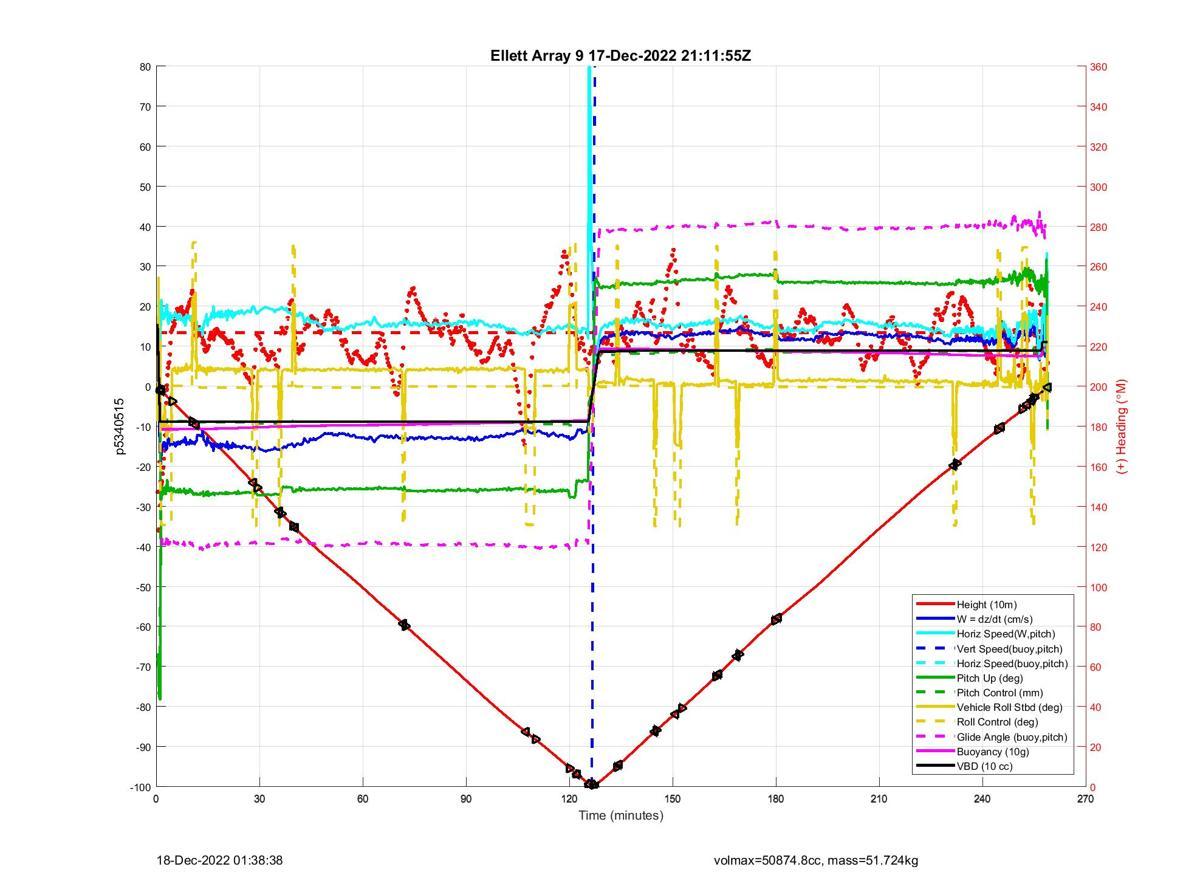Select 'Horiz Speed(buoy,pitch)' legend entry
Viewport: 1200px width, 885px height.
coord(1011,663)
